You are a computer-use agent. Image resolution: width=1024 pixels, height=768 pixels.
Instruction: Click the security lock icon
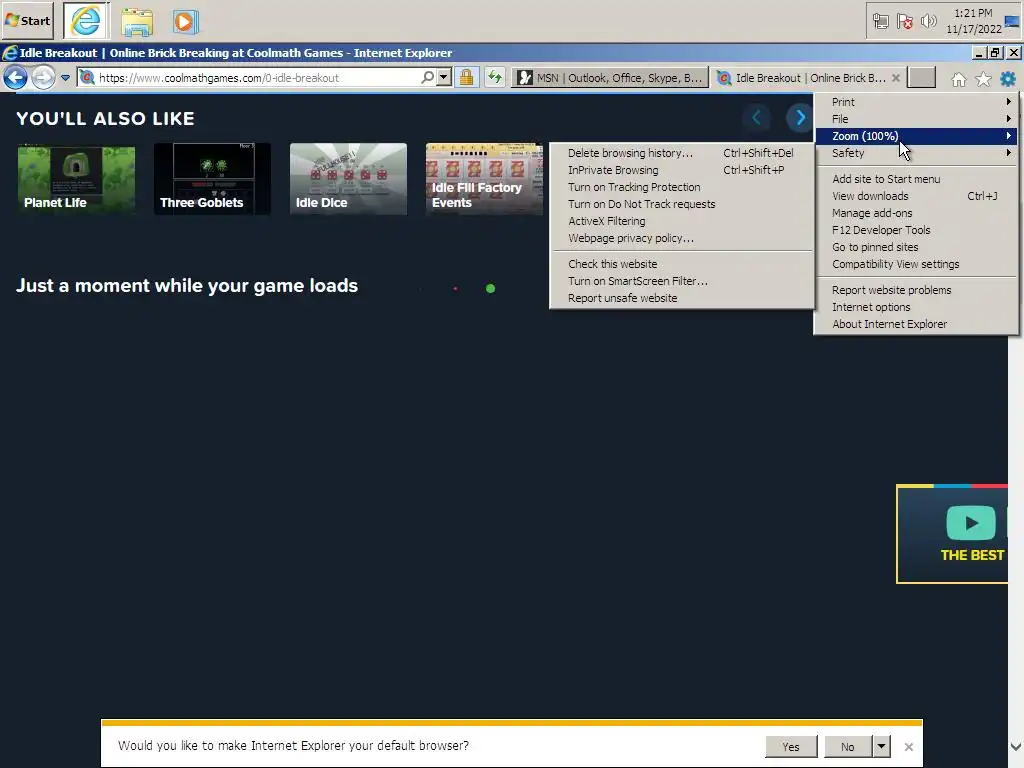[x=466, y=78]
